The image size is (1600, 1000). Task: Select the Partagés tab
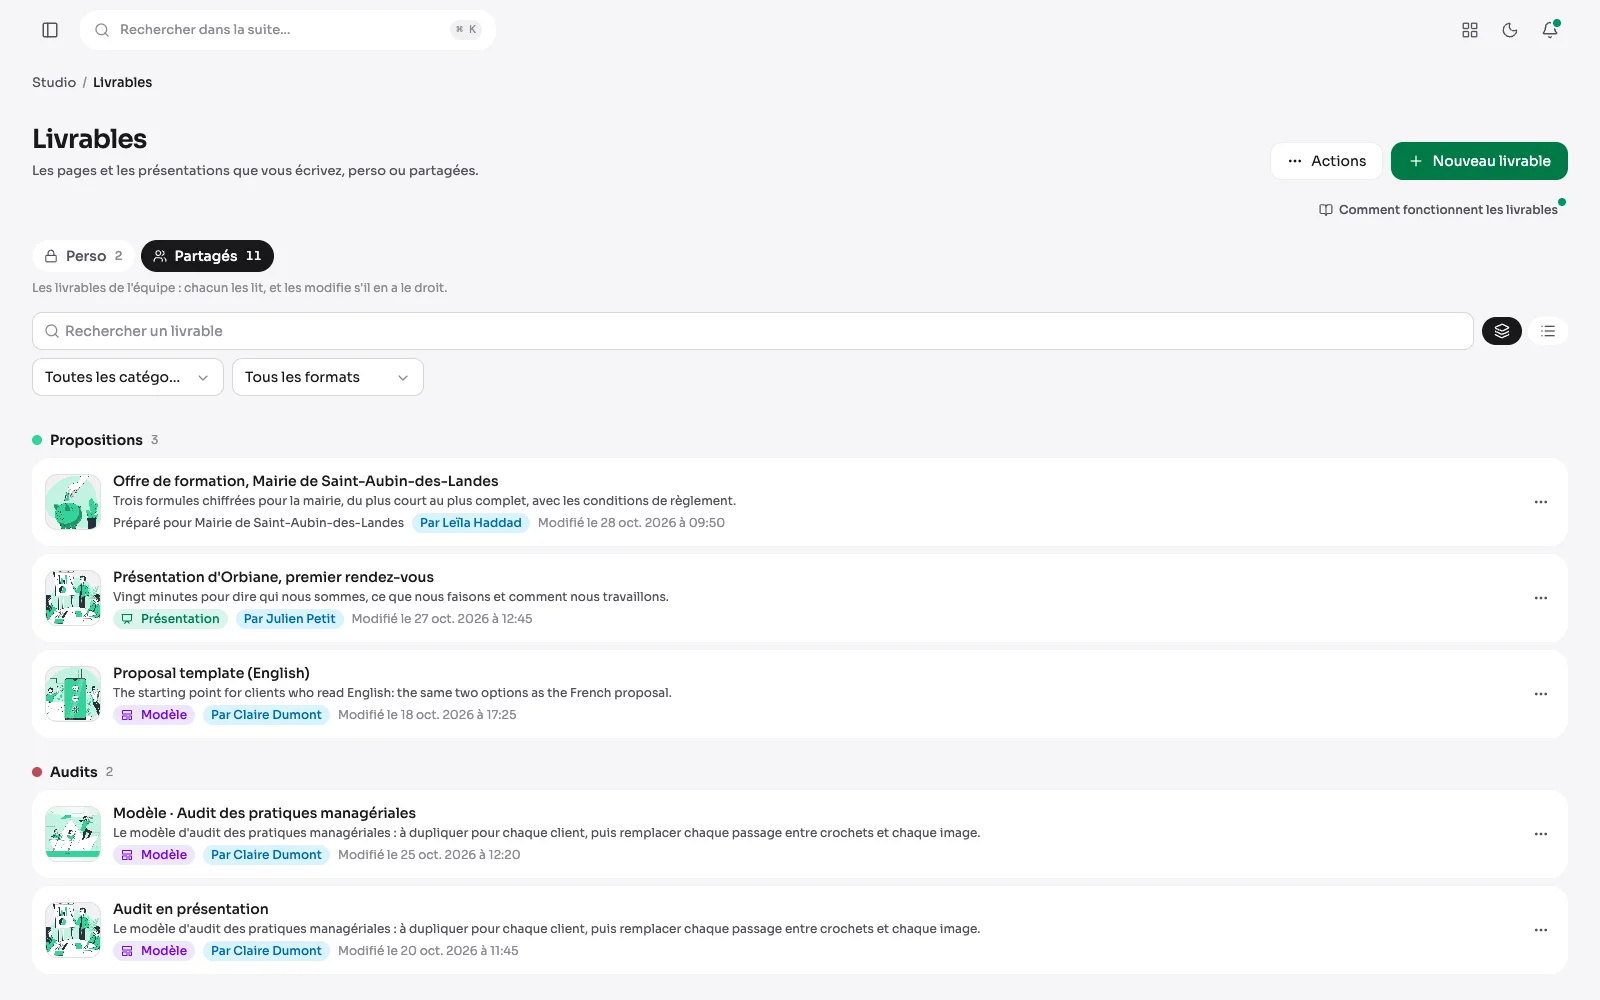[x=207, y=256]
